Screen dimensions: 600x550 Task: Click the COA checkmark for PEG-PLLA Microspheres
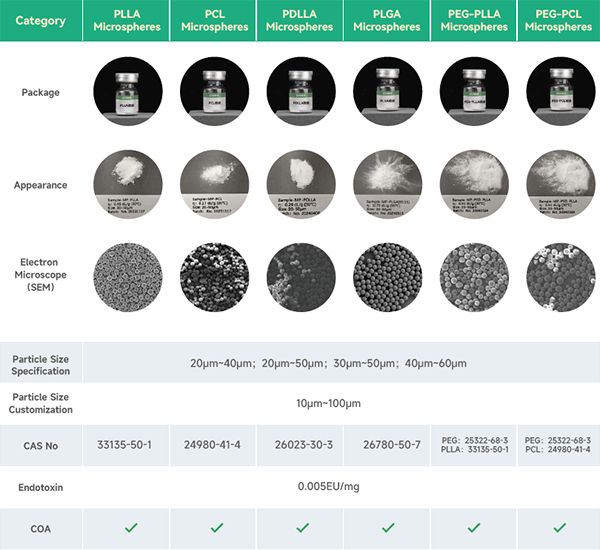point(472,527)
